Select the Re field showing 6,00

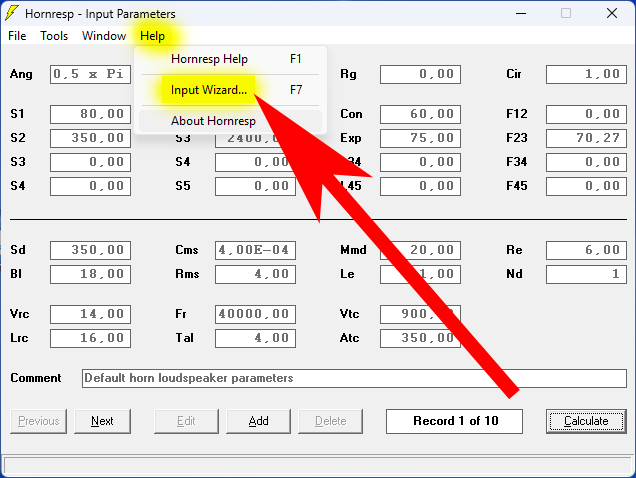(x=586, y=250)
